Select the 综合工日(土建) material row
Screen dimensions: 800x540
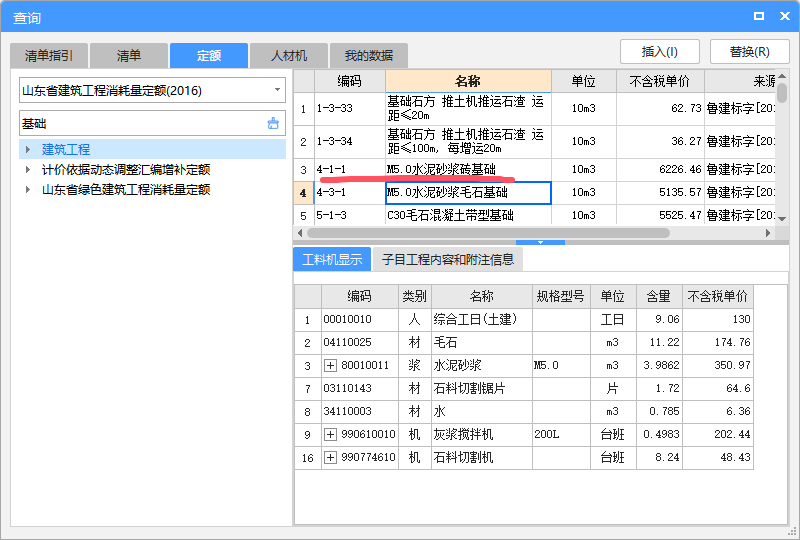pyautogui.click(x=524, y=320)
